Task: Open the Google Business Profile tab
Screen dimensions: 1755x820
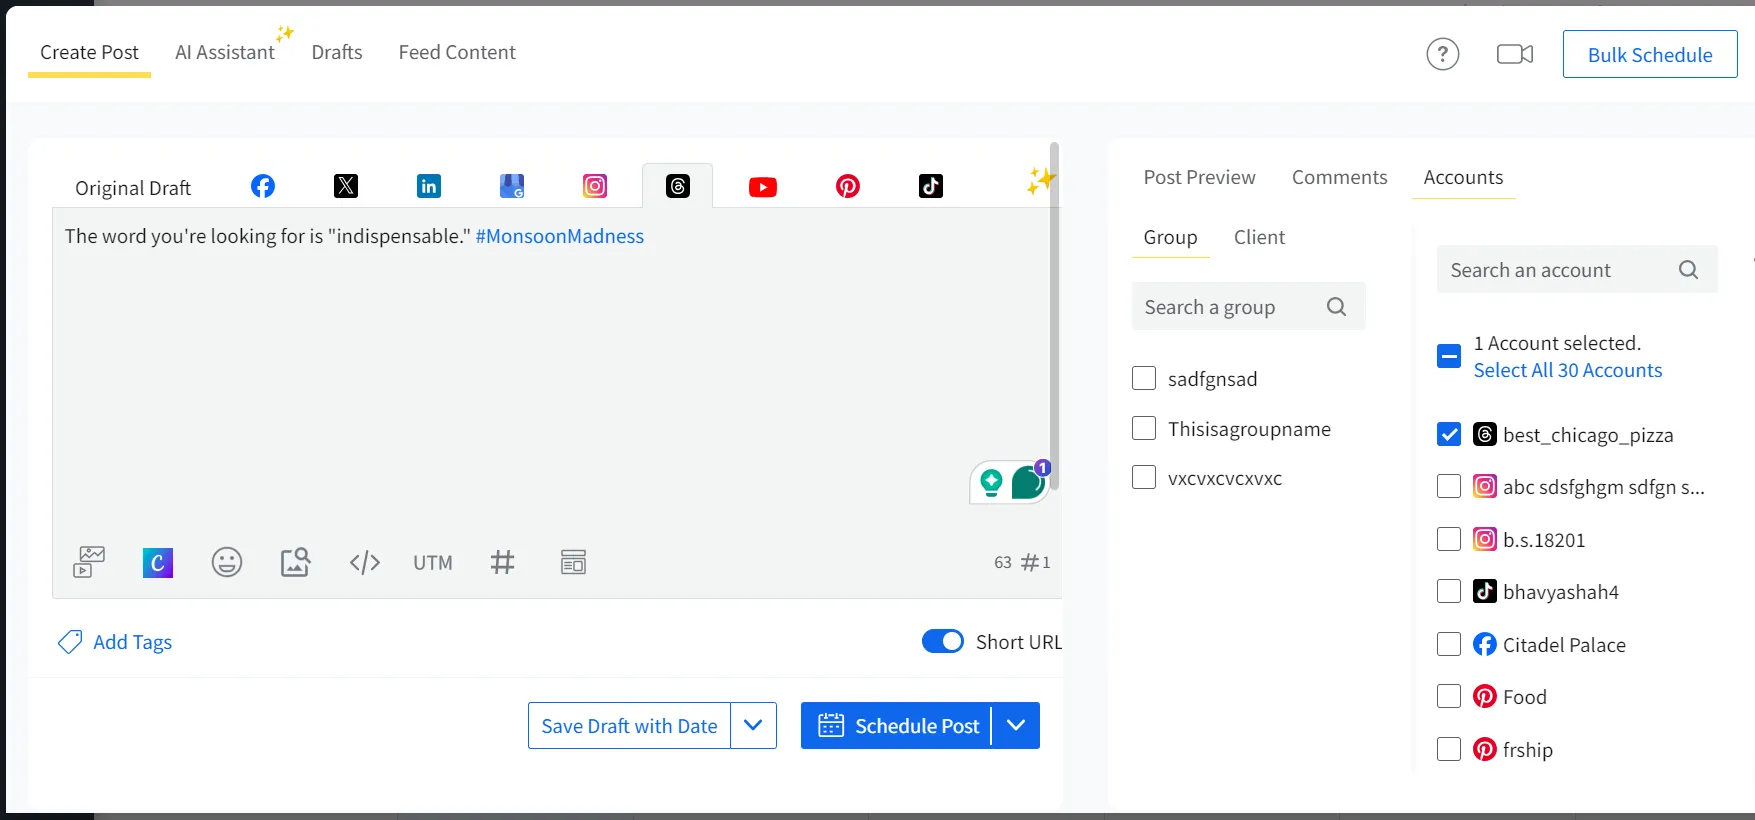Action: (x=512, y=186)
